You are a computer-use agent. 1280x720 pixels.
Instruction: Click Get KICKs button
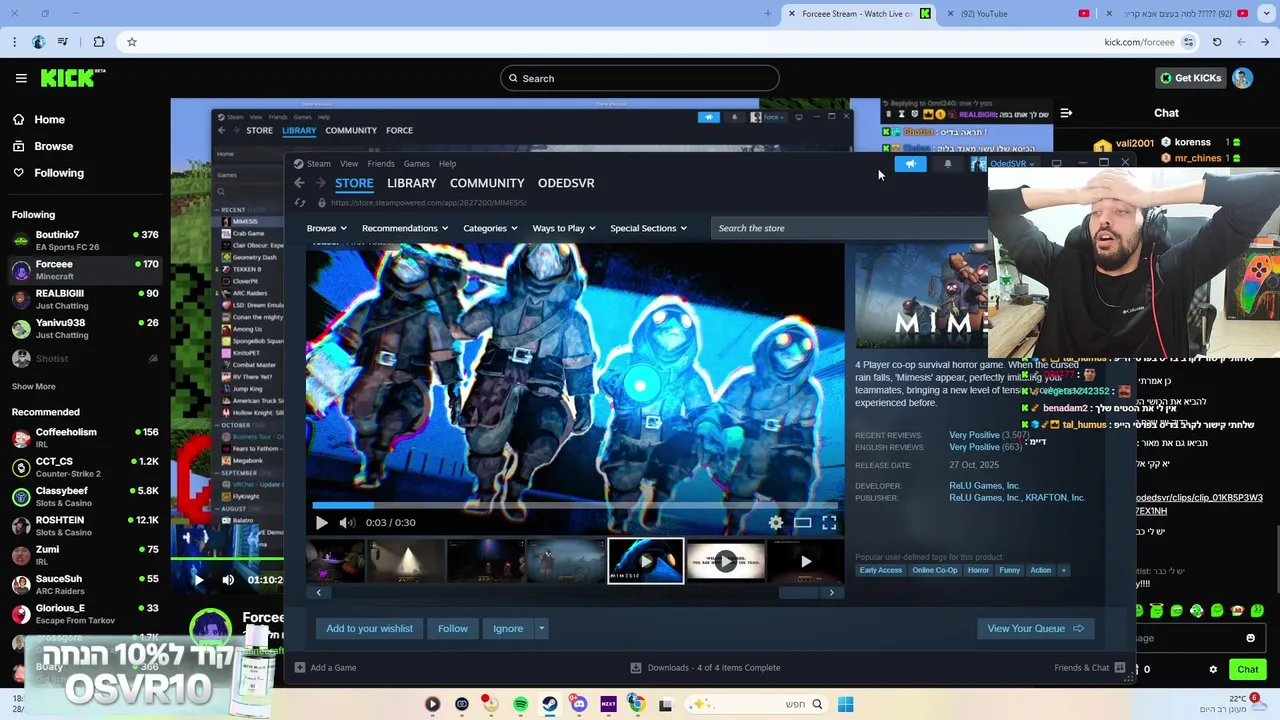click(x=1189, y=78)
